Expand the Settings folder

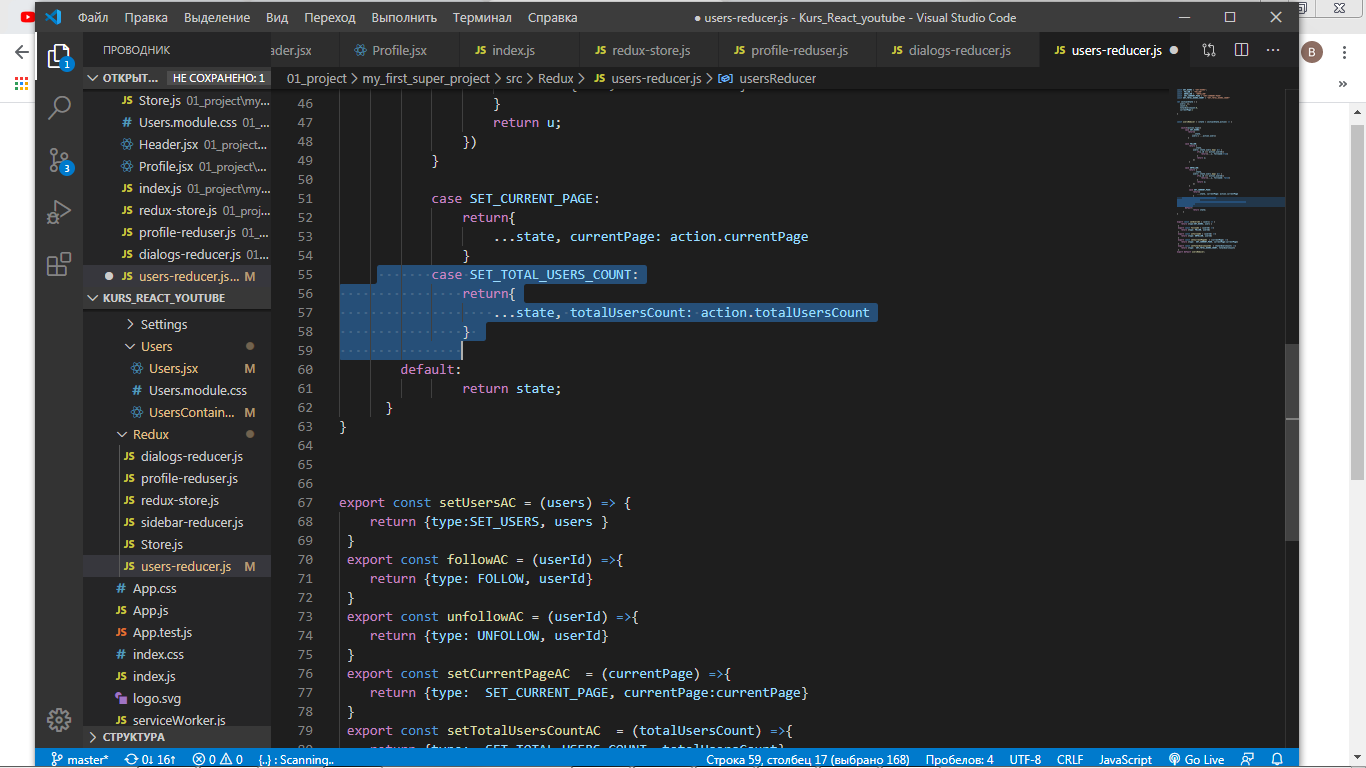[x=163, y=324]
